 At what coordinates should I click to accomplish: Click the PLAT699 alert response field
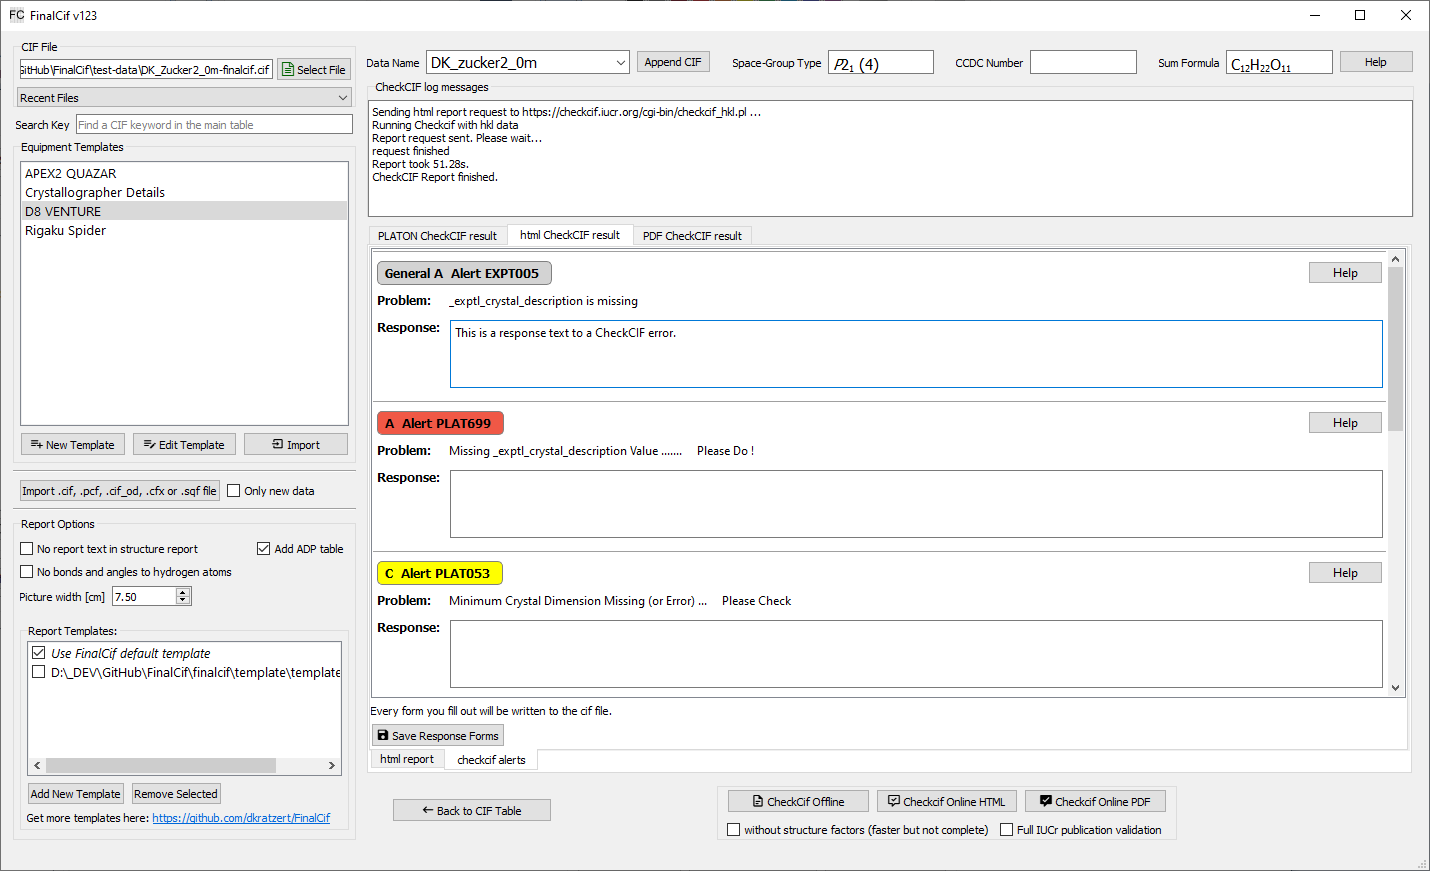click(x=915, y=504)
